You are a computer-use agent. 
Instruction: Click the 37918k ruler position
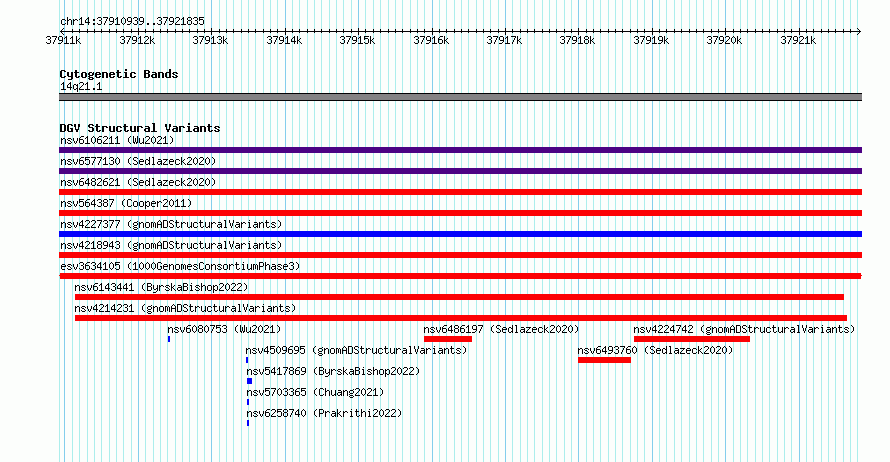[x=577, y=40]
